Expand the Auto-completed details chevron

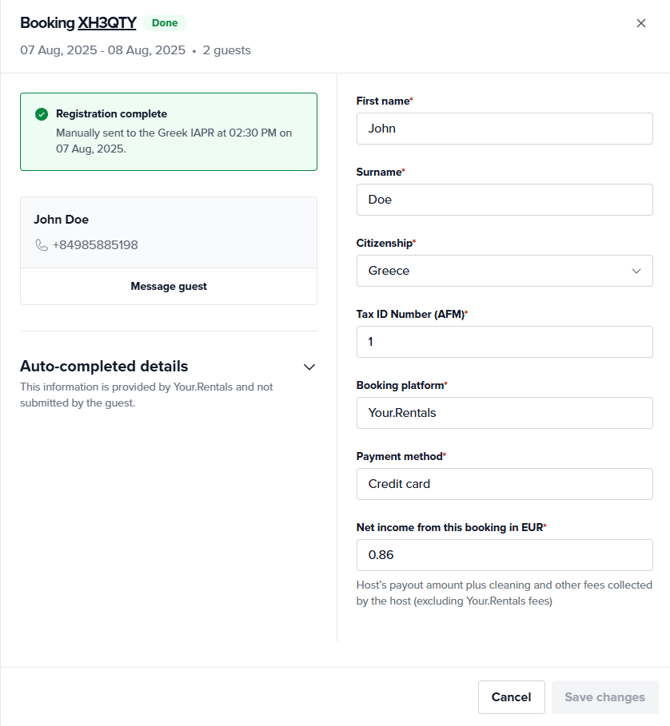point(309,367)
